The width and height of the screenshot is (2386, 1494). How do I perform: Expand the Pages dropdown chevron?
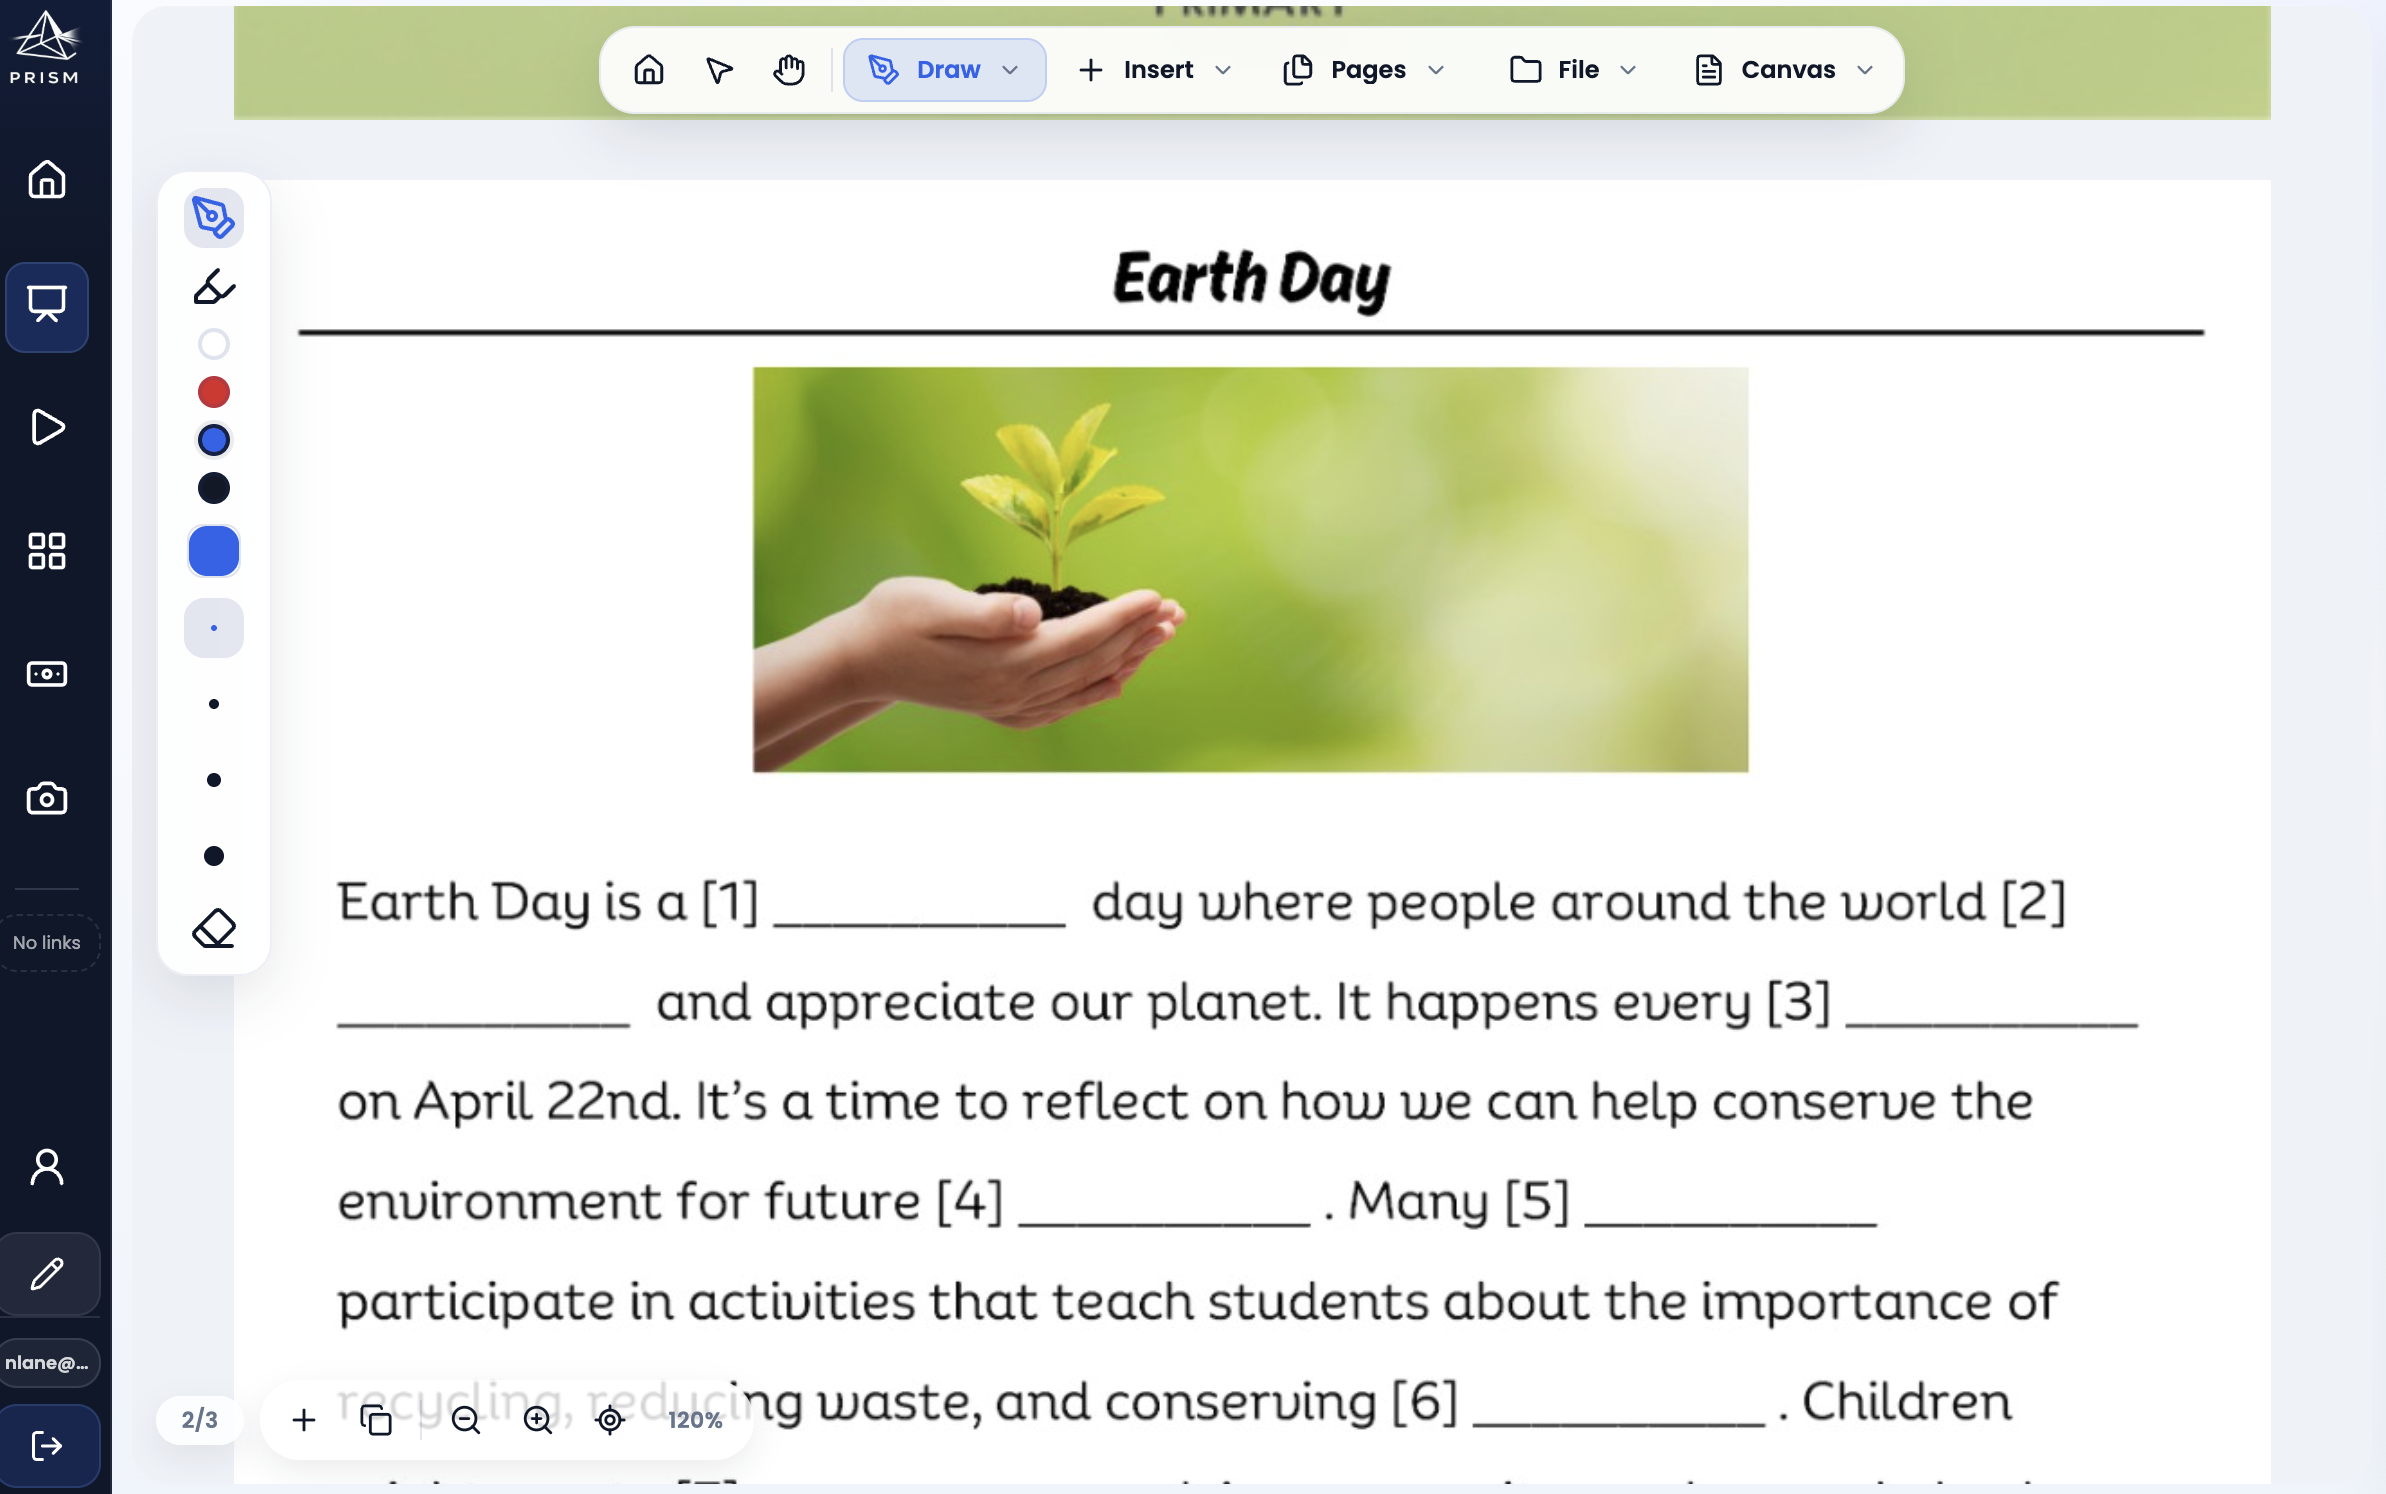point(1436,70)
